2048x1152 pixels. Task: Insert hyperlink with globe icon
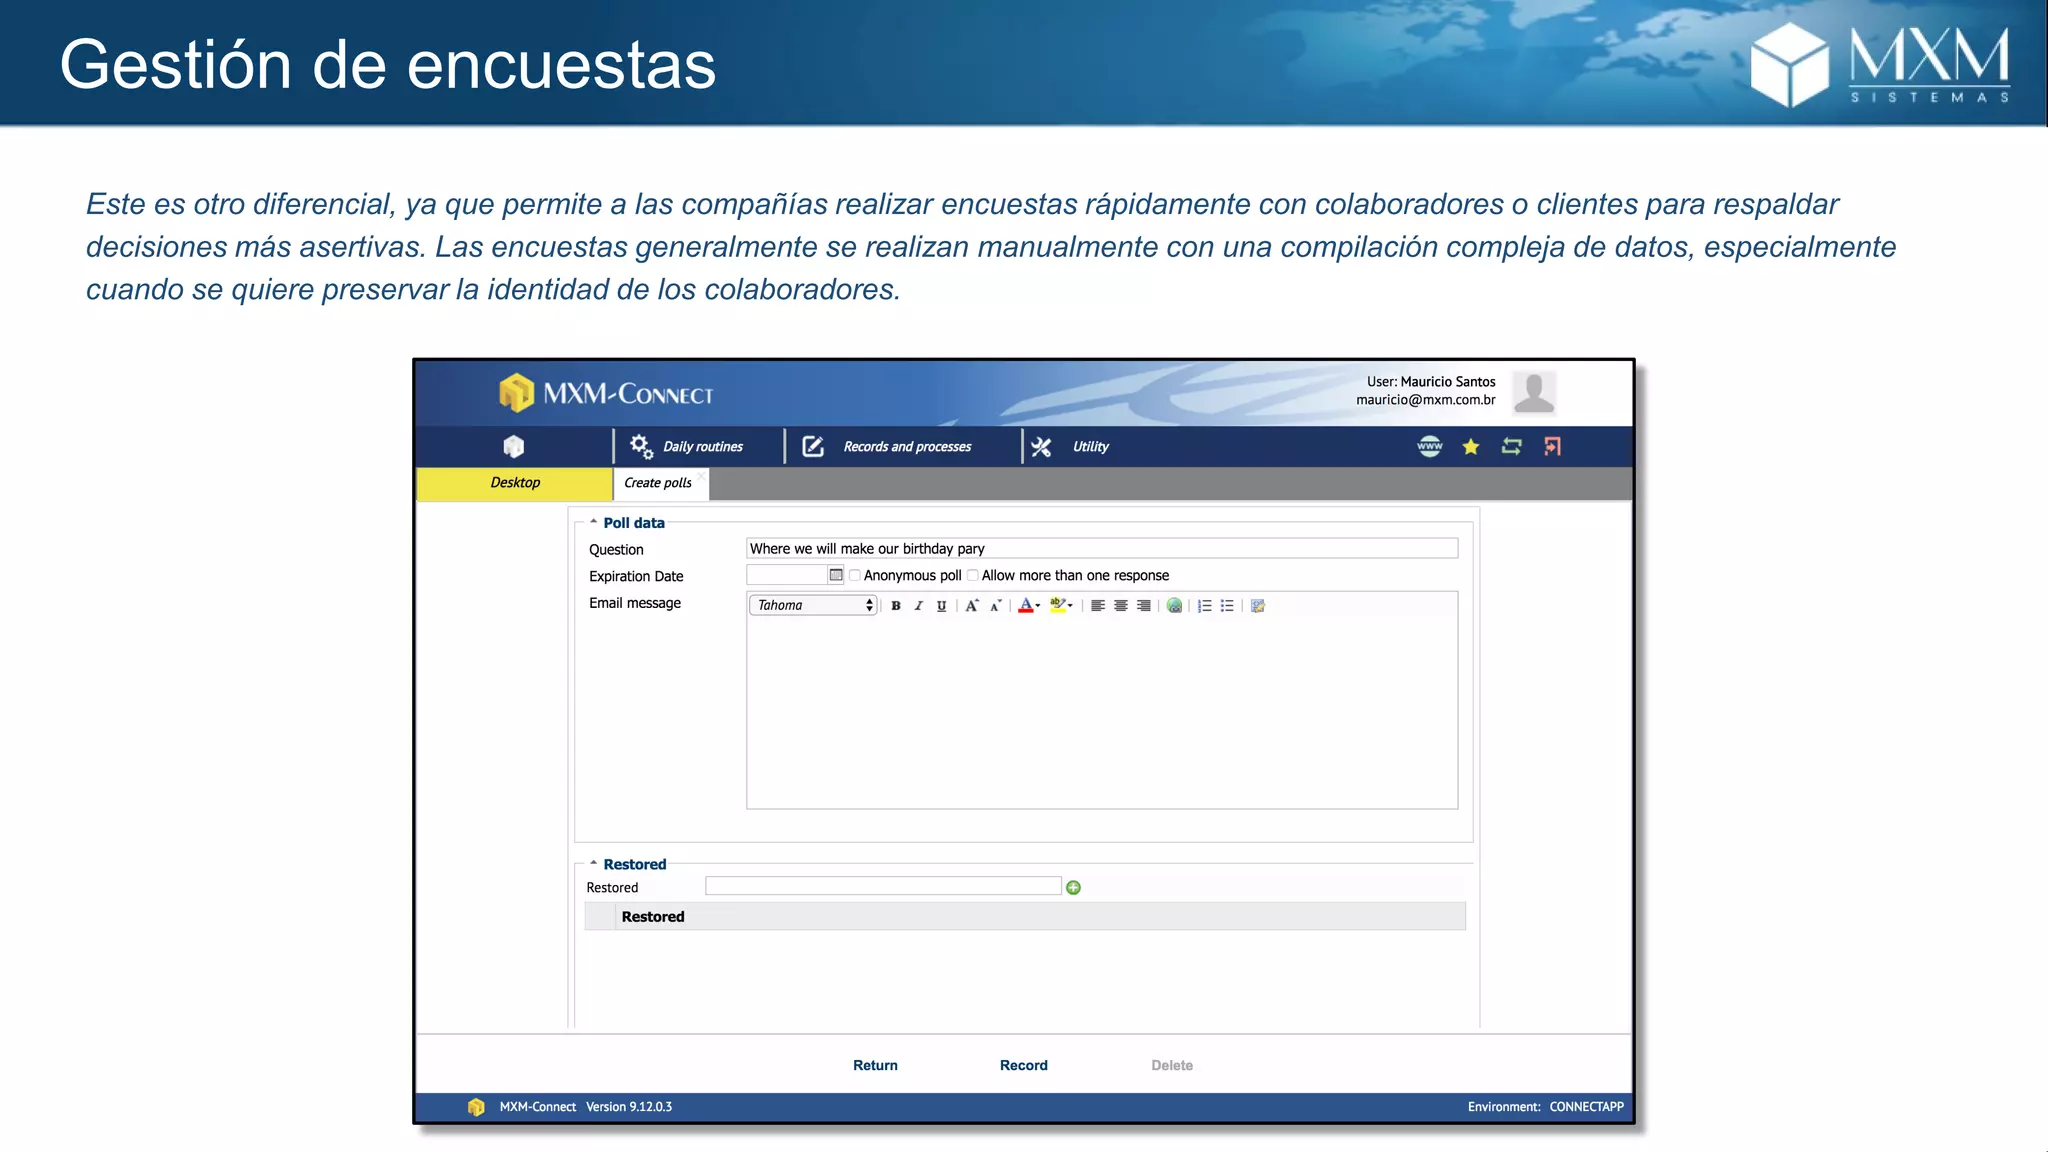1175,606
